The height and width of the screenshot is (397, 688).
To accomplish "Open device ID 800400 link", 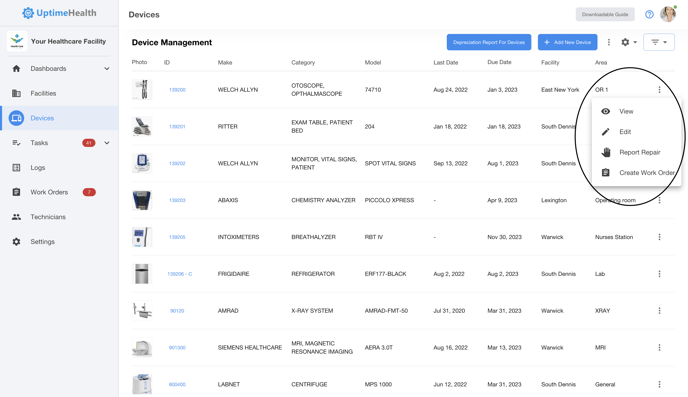I will pos(177,384).
